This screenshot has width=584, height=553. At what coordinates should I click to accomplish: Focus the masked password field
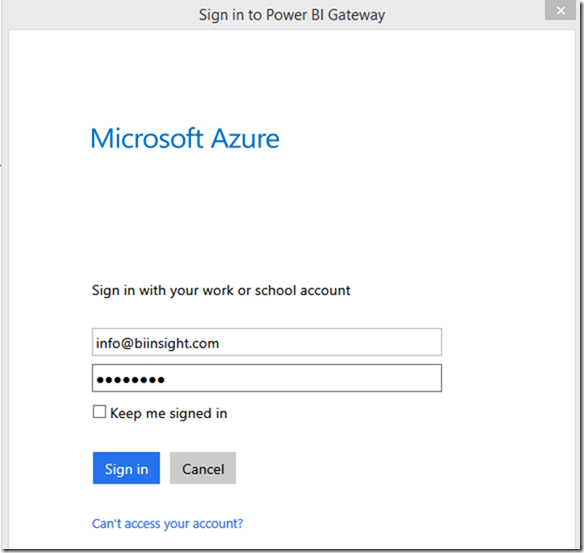(267, 378)
